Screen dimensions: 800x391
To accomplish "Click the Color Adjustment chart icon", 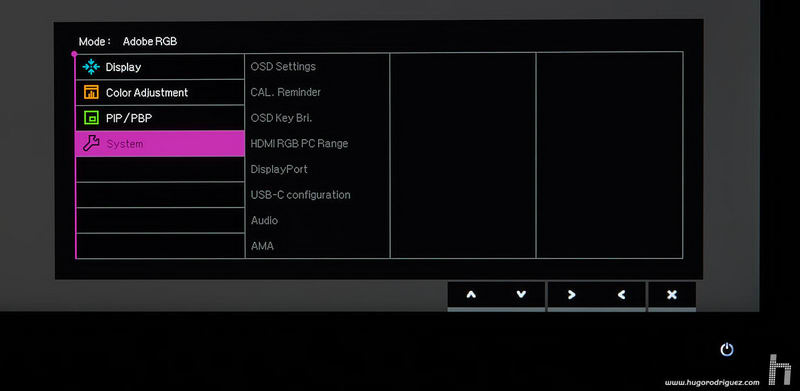I will coord(91,92).
